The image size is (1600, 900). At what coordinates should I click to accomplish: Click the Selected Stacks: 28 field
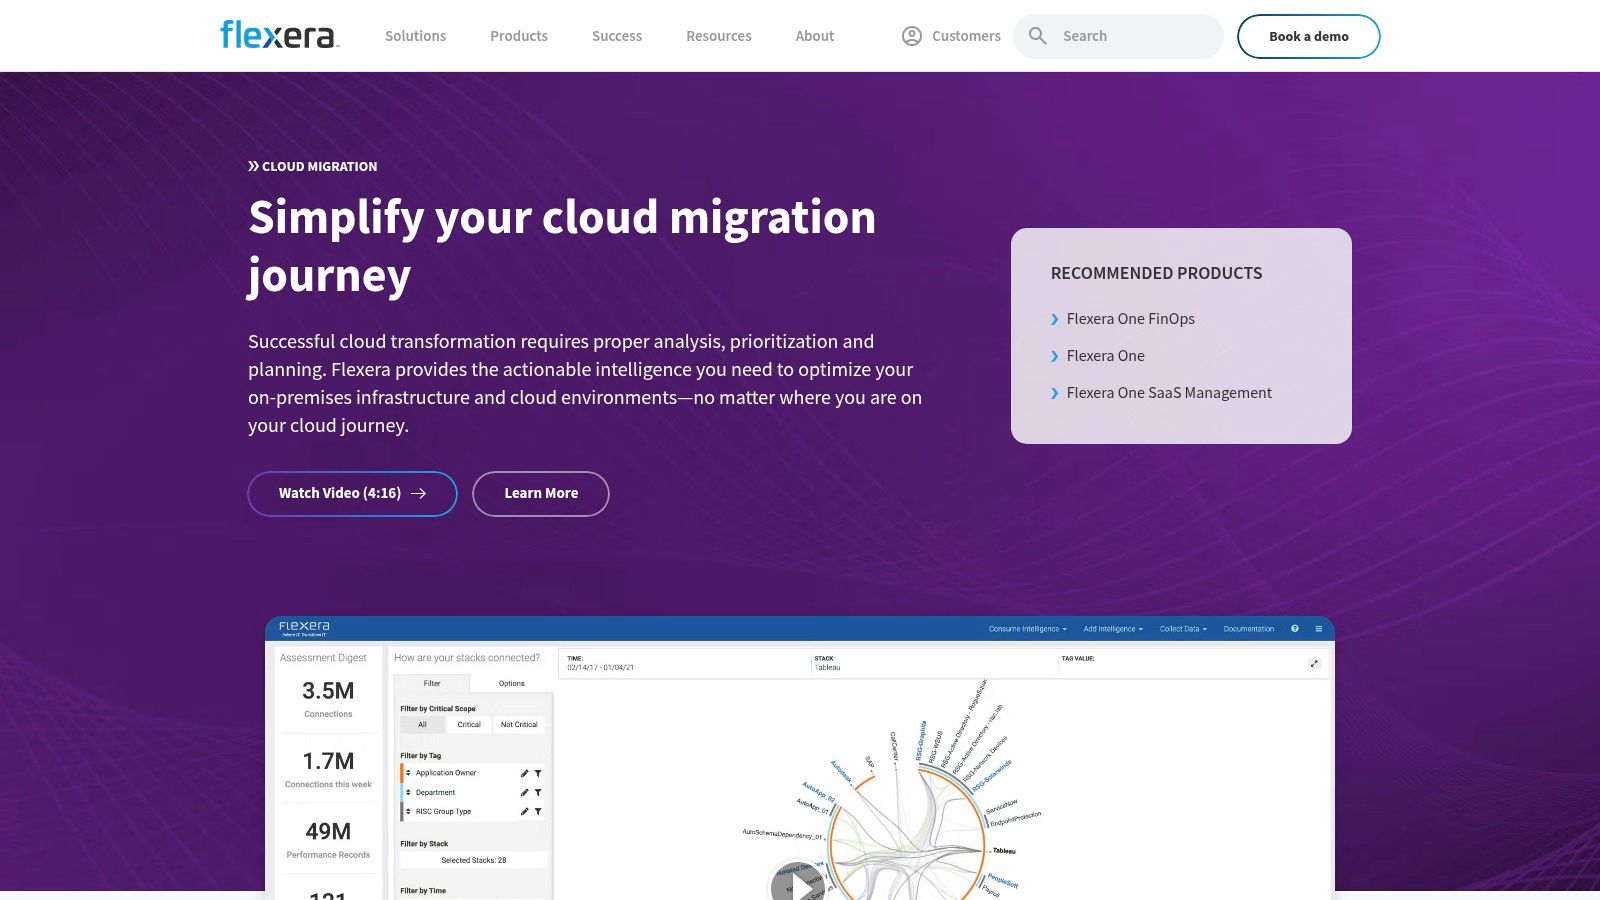pos(474,860)
